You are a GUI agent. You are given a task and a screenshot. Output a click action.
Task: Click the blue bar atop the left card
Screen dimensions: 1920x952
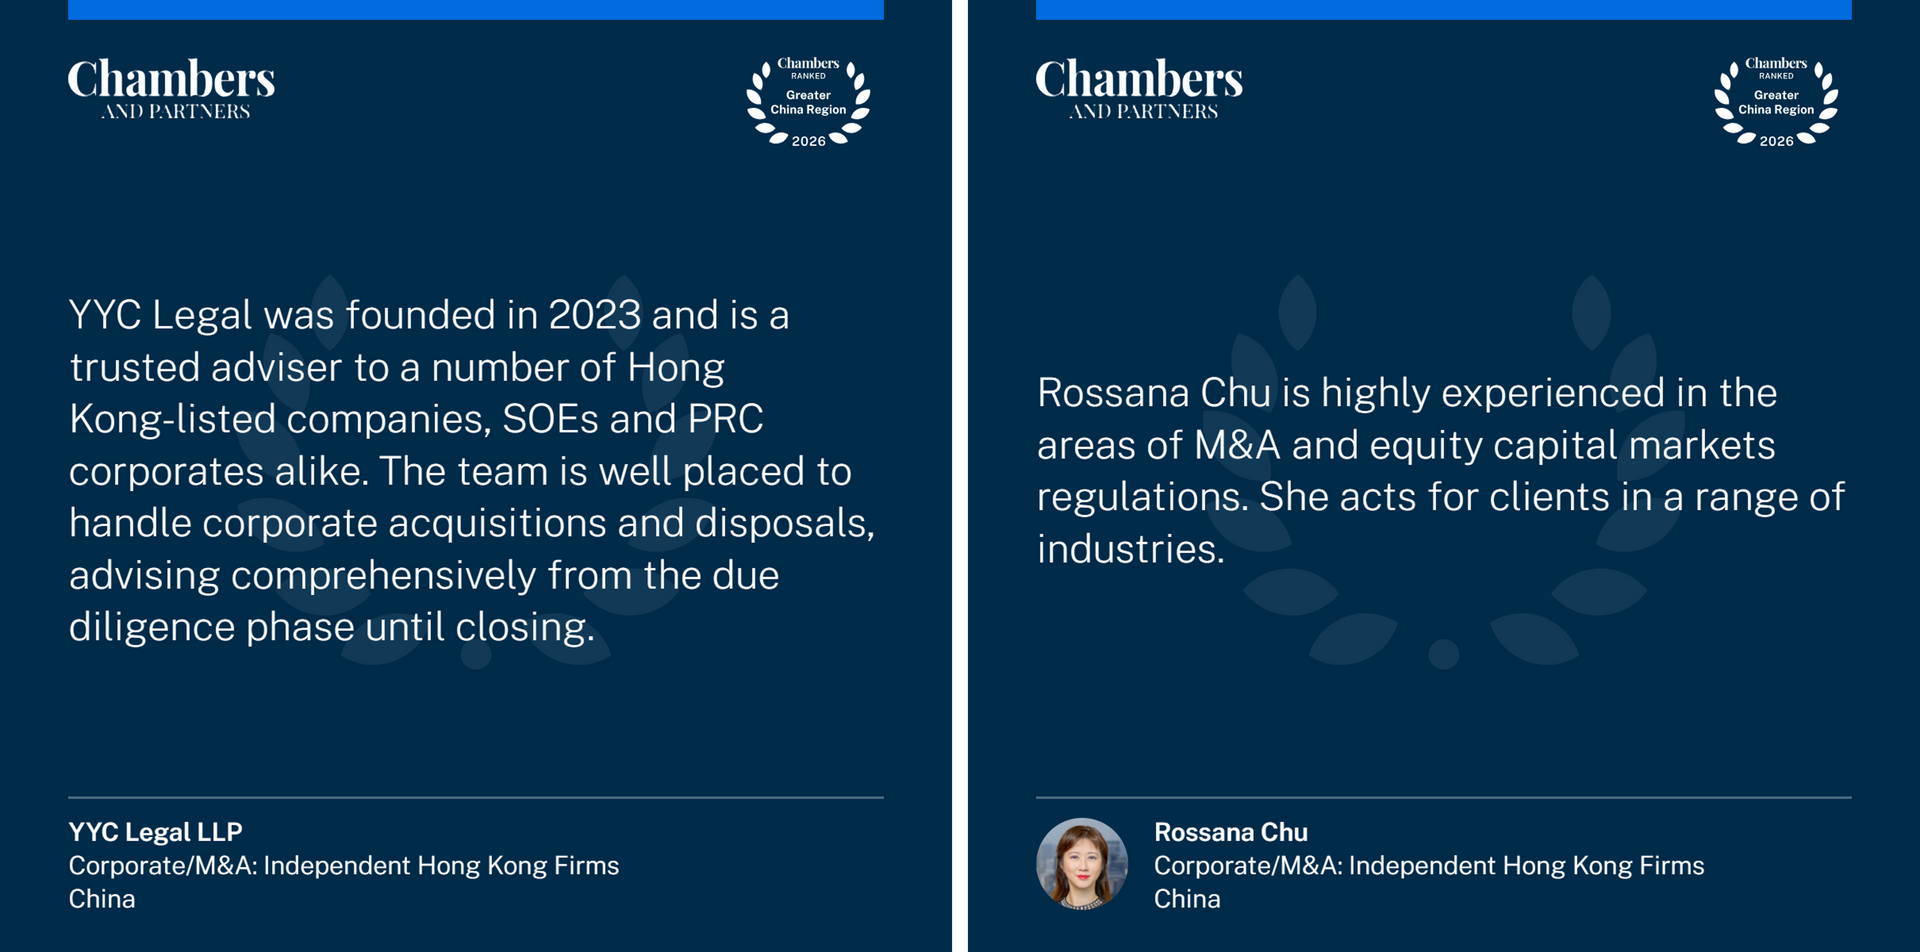click(476, 9)
